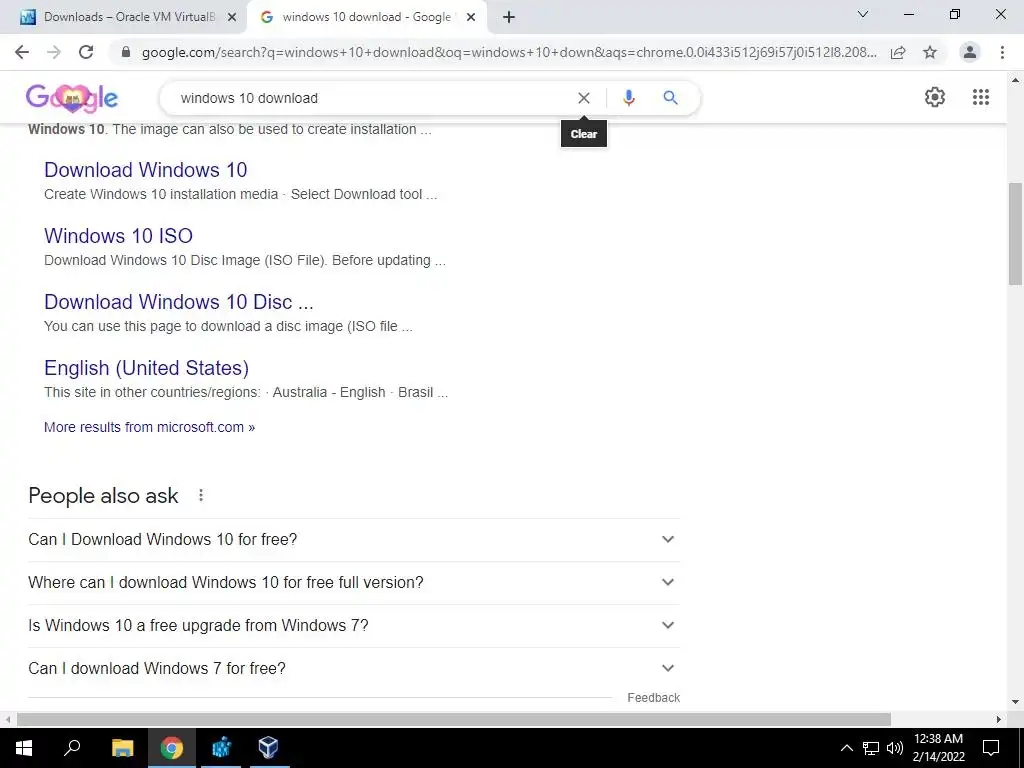Click the network status tray icon
The height and width of the screenshot is (768, 1024).
coord(871,748)
